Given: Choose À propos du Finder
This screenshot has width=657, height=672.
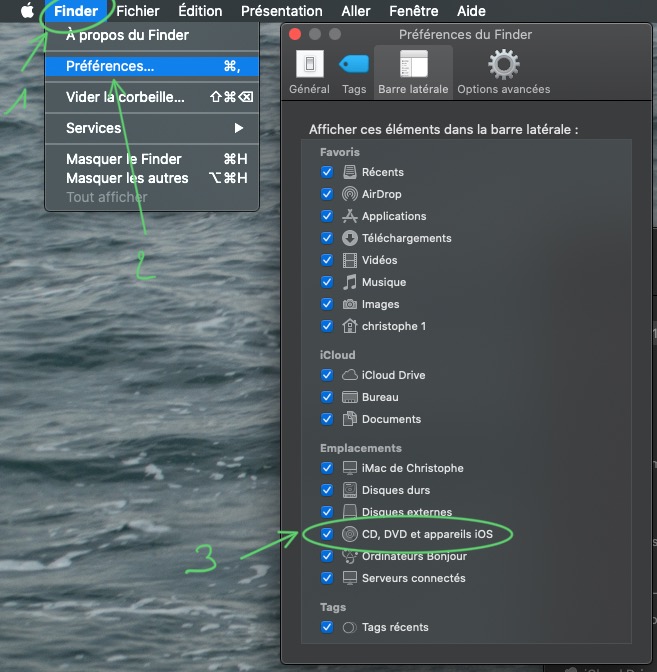Looking at the screenshot, I should (x=152, y=35).
